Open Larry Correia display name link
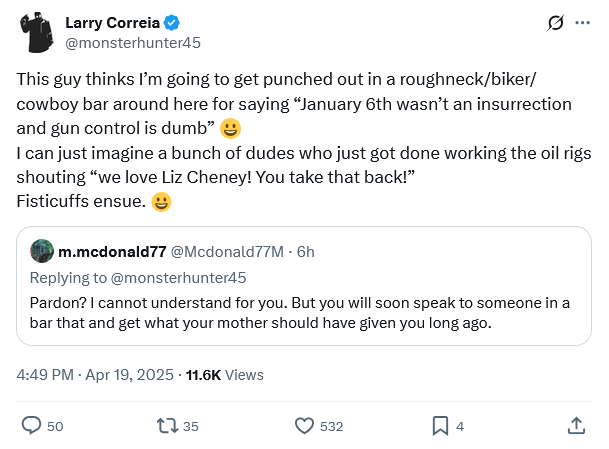 pyautogui.click(x=112, y=23)
